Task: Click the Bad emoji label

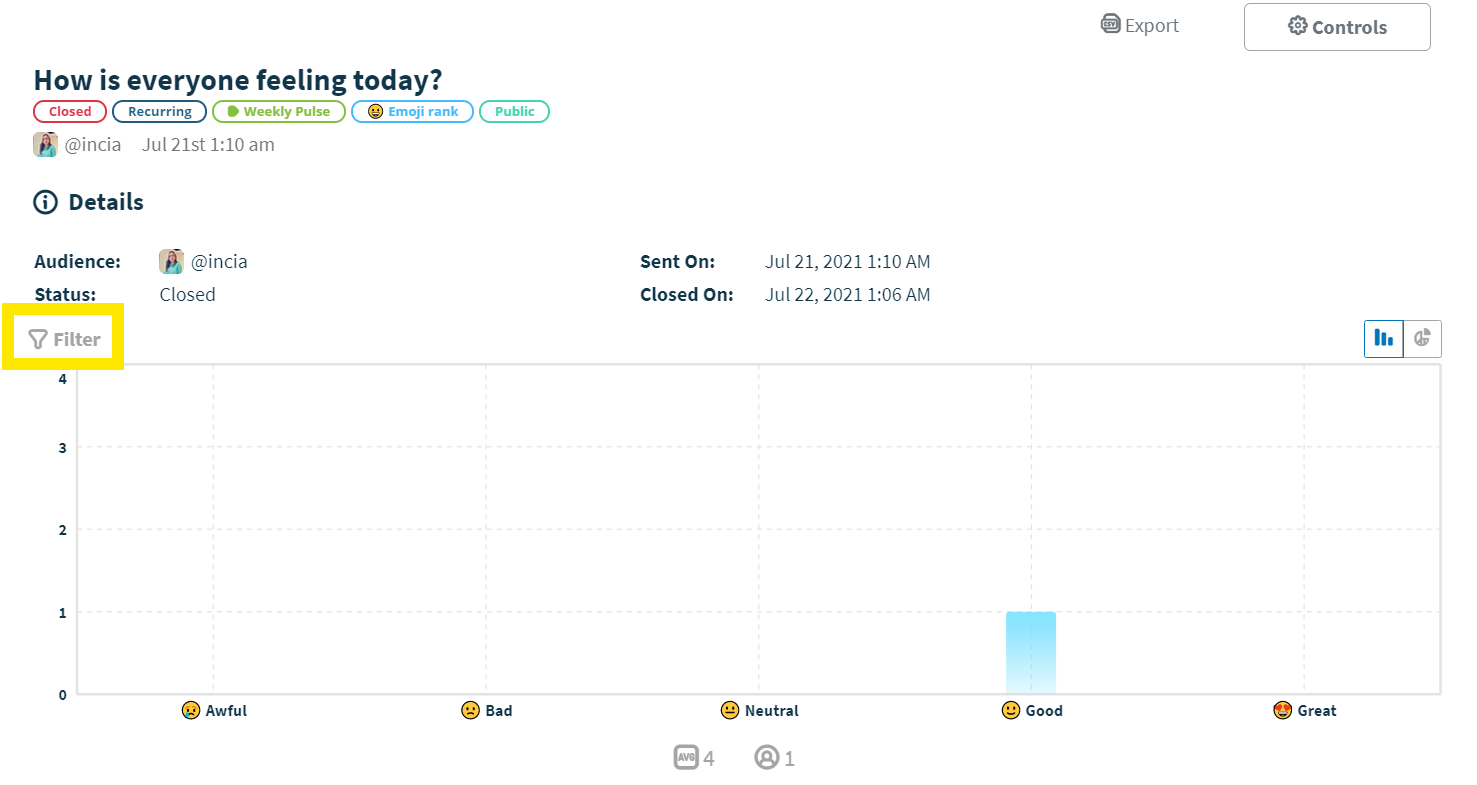Action: (x=486, y=710)
